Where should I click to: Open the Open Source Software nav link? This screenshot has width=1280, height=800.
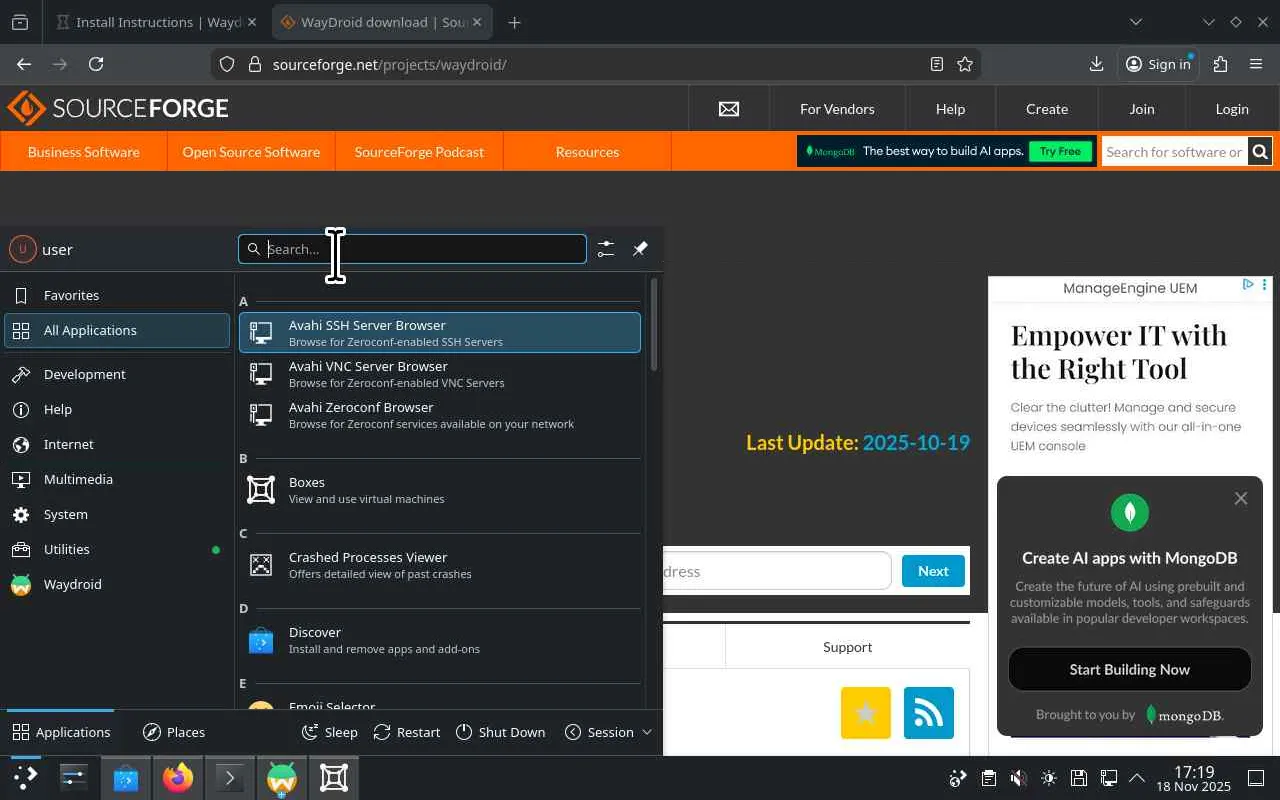[x=251, y=152]
